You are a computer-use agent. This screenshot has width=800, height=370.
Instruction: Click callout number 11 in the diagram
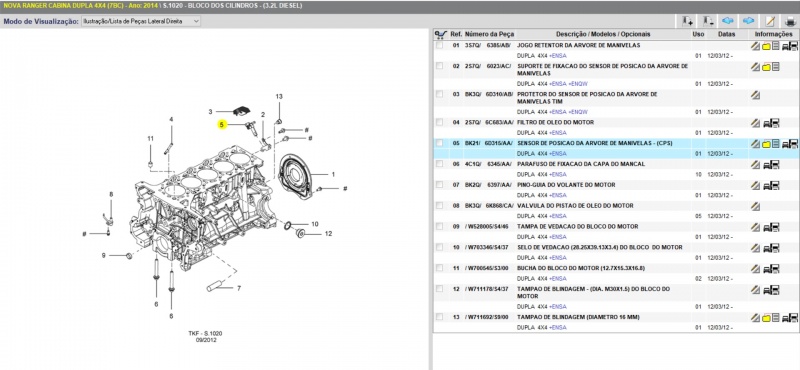tap(151, 139)
